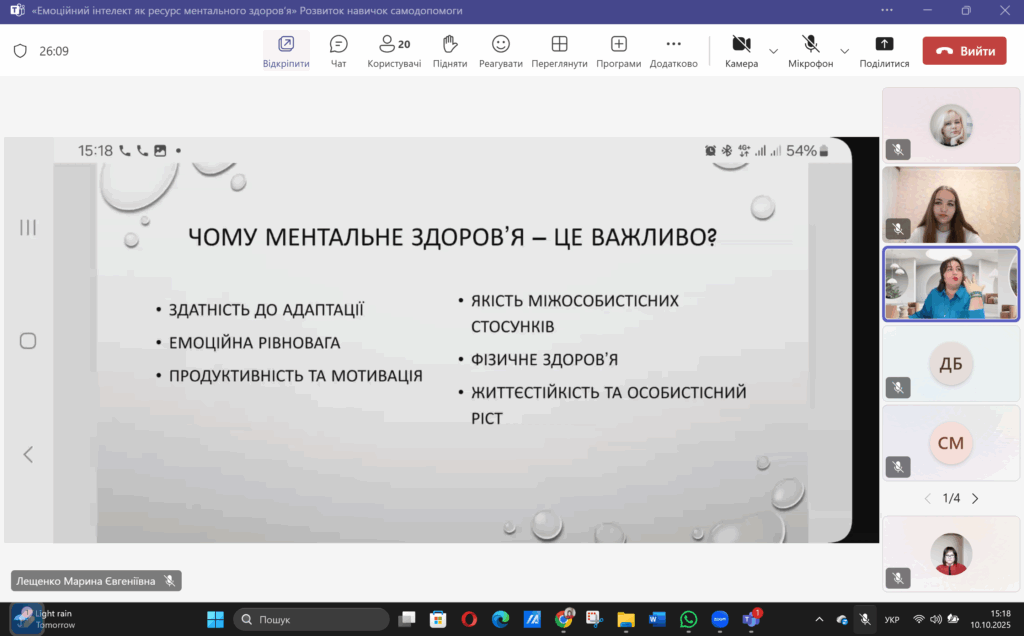Toggle the Мікрофон mute state
Viewport: 1024px width, 636px height.
[810, 51]
